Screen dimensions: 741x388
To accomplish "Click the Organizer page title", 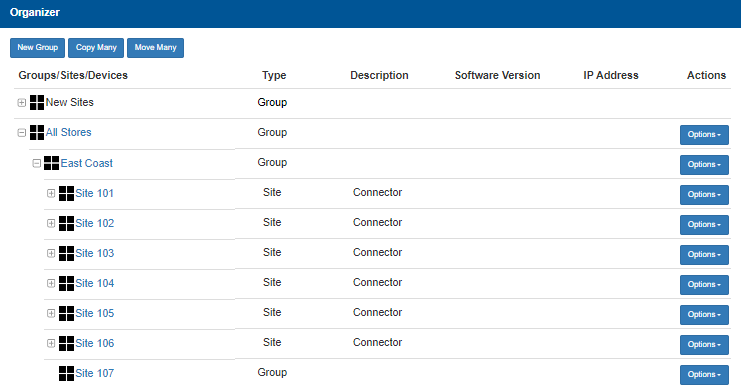I will click(x=35, y=12).
